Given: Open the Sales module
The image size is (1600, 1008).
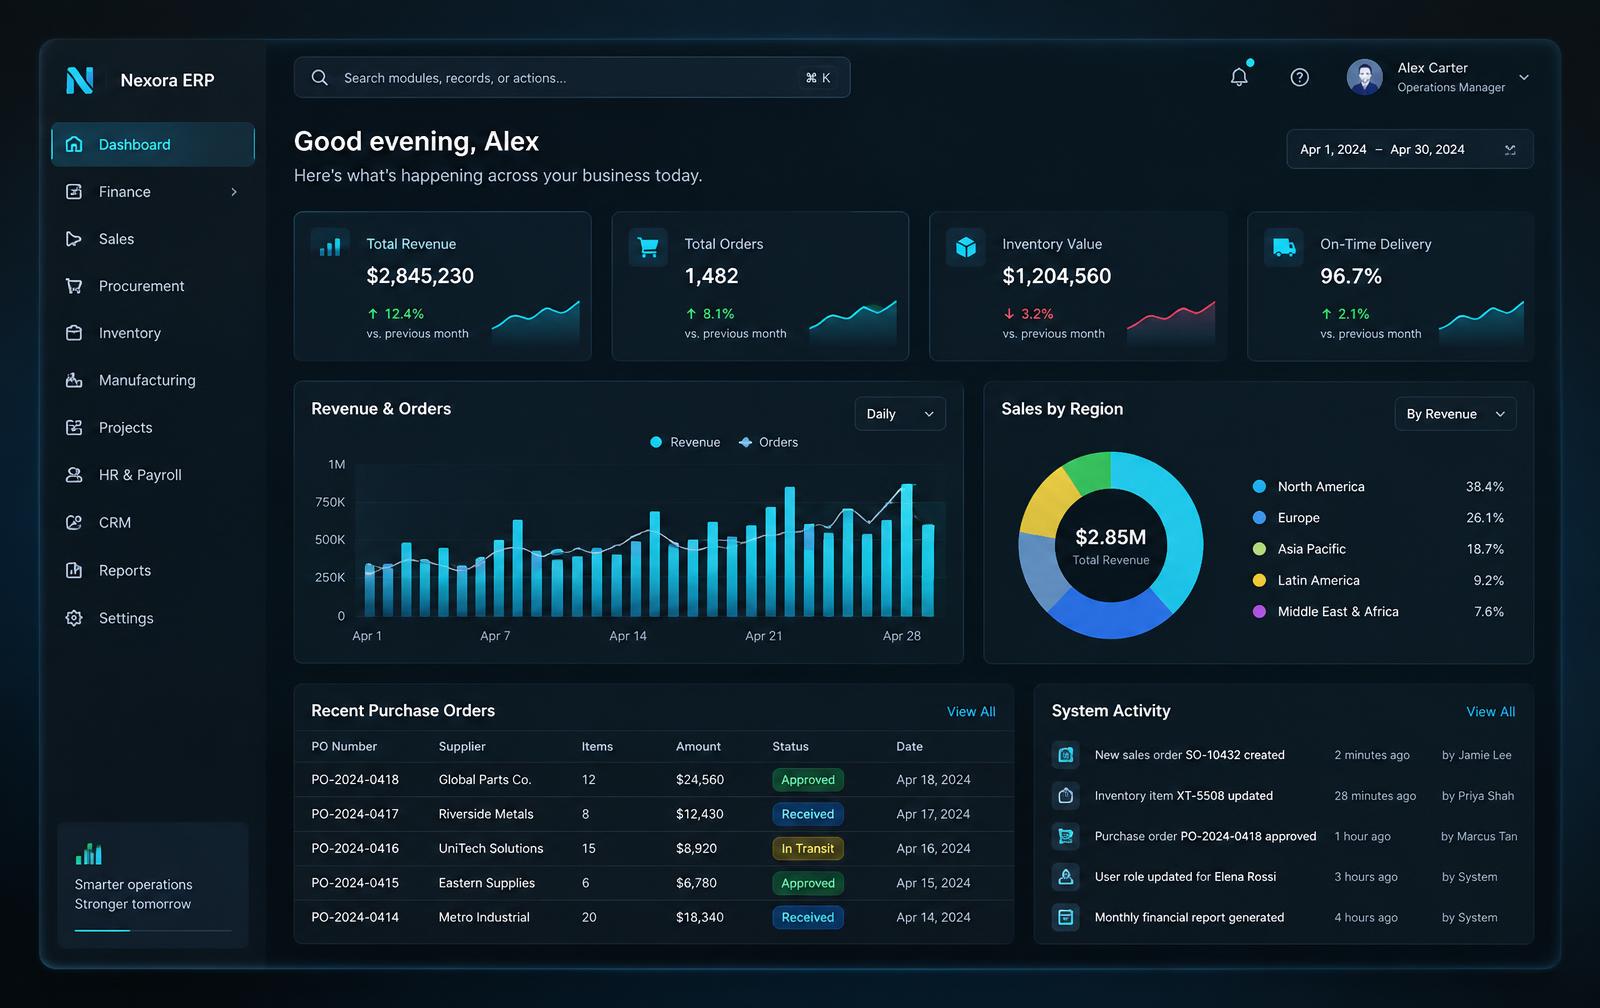Looking at the screenshot, I should [x=153, y=239].
